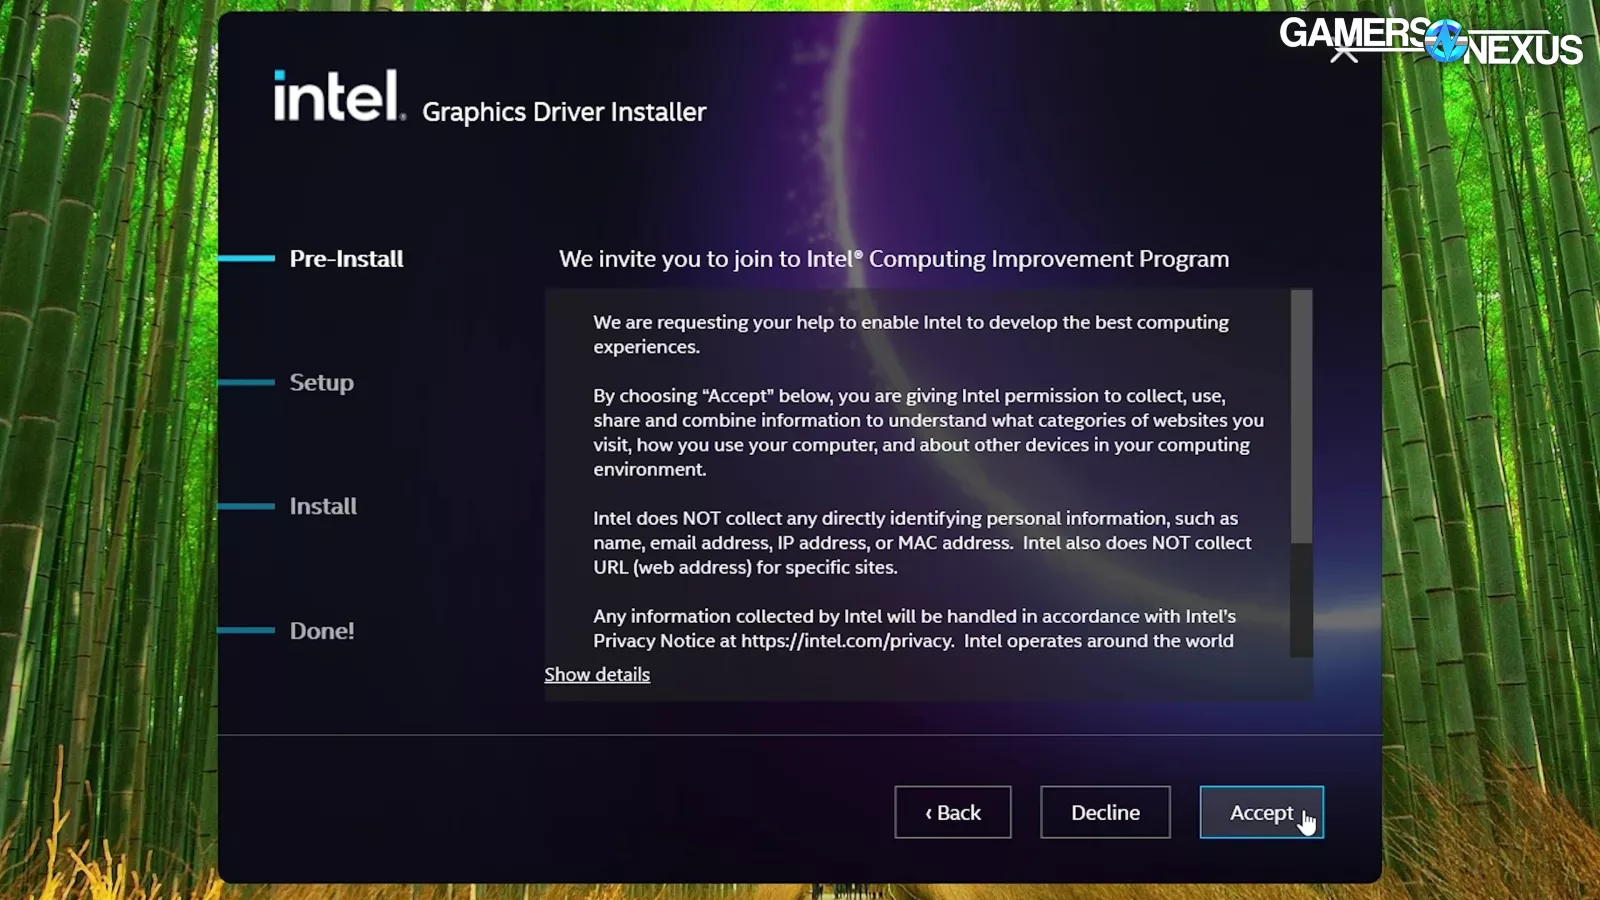Select the Done! step
This screenshot has width=1600, height=900.
[x=321, y=630]
